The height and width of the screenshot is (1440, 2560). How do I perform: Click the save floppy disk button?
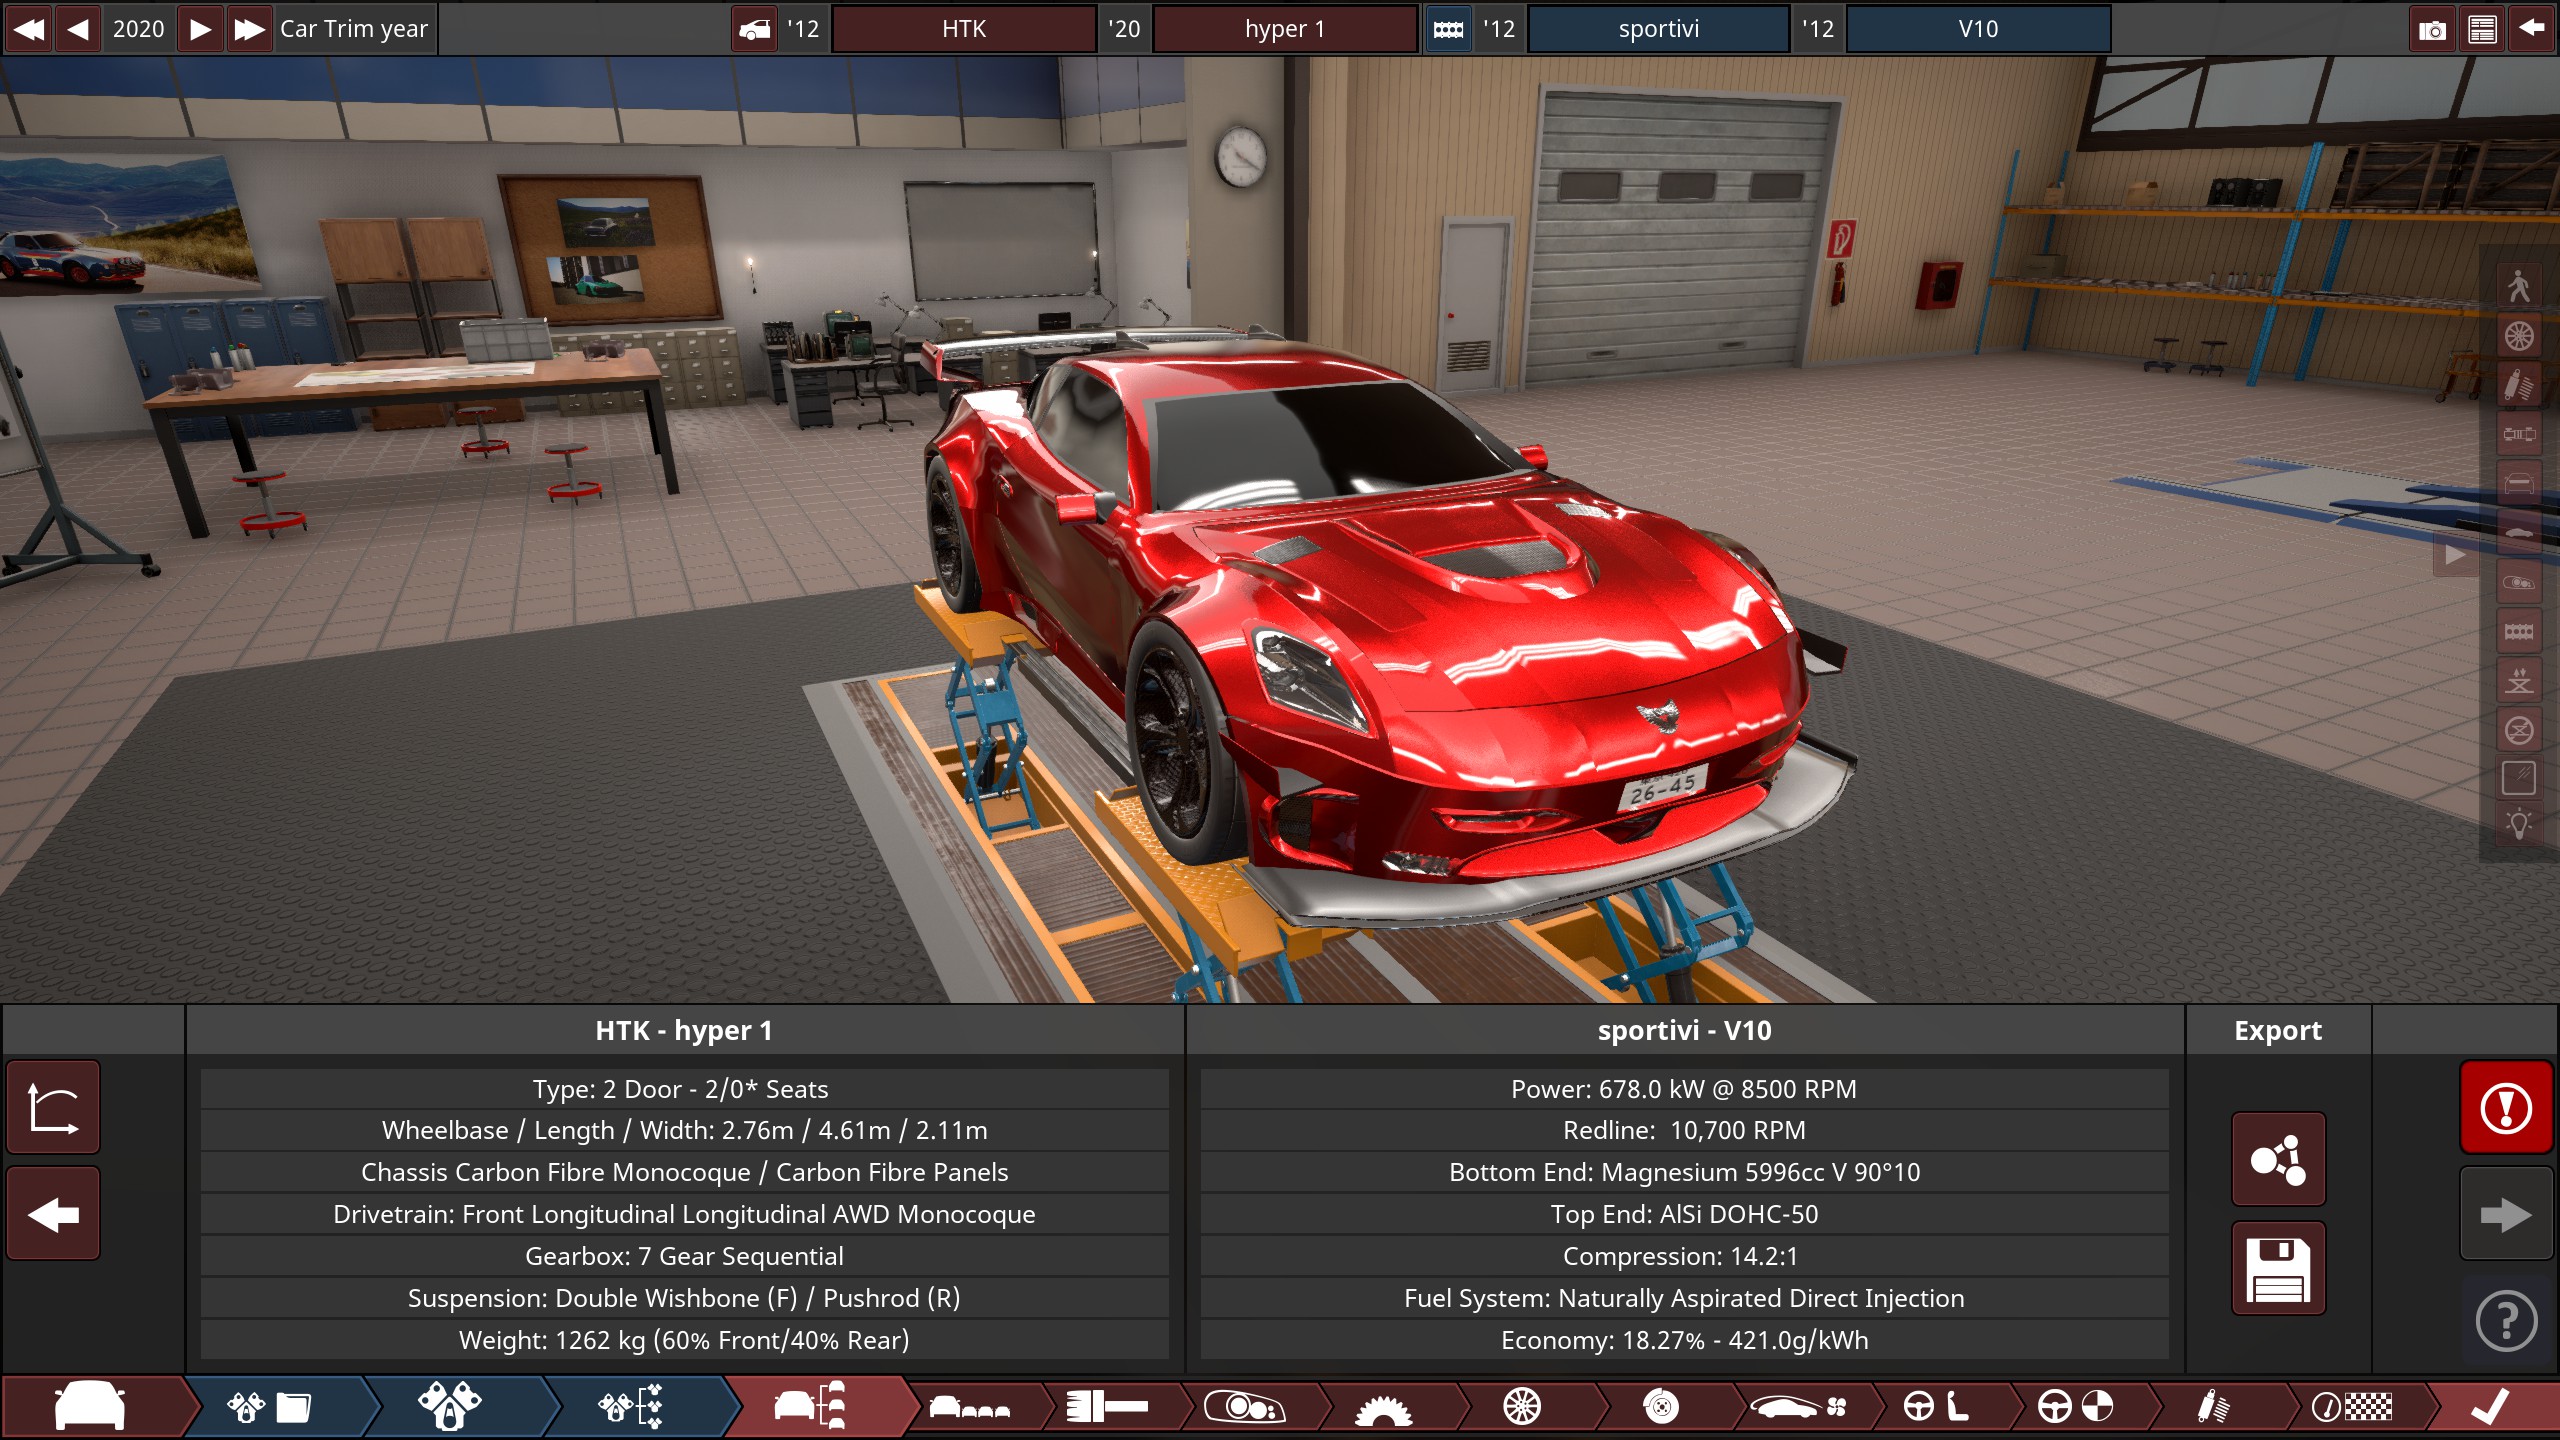click(x=2278, y=1268)
